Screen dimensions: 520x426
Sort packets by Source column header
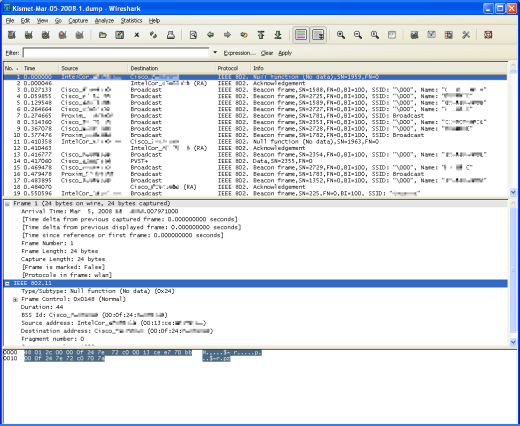click(93, 68)
